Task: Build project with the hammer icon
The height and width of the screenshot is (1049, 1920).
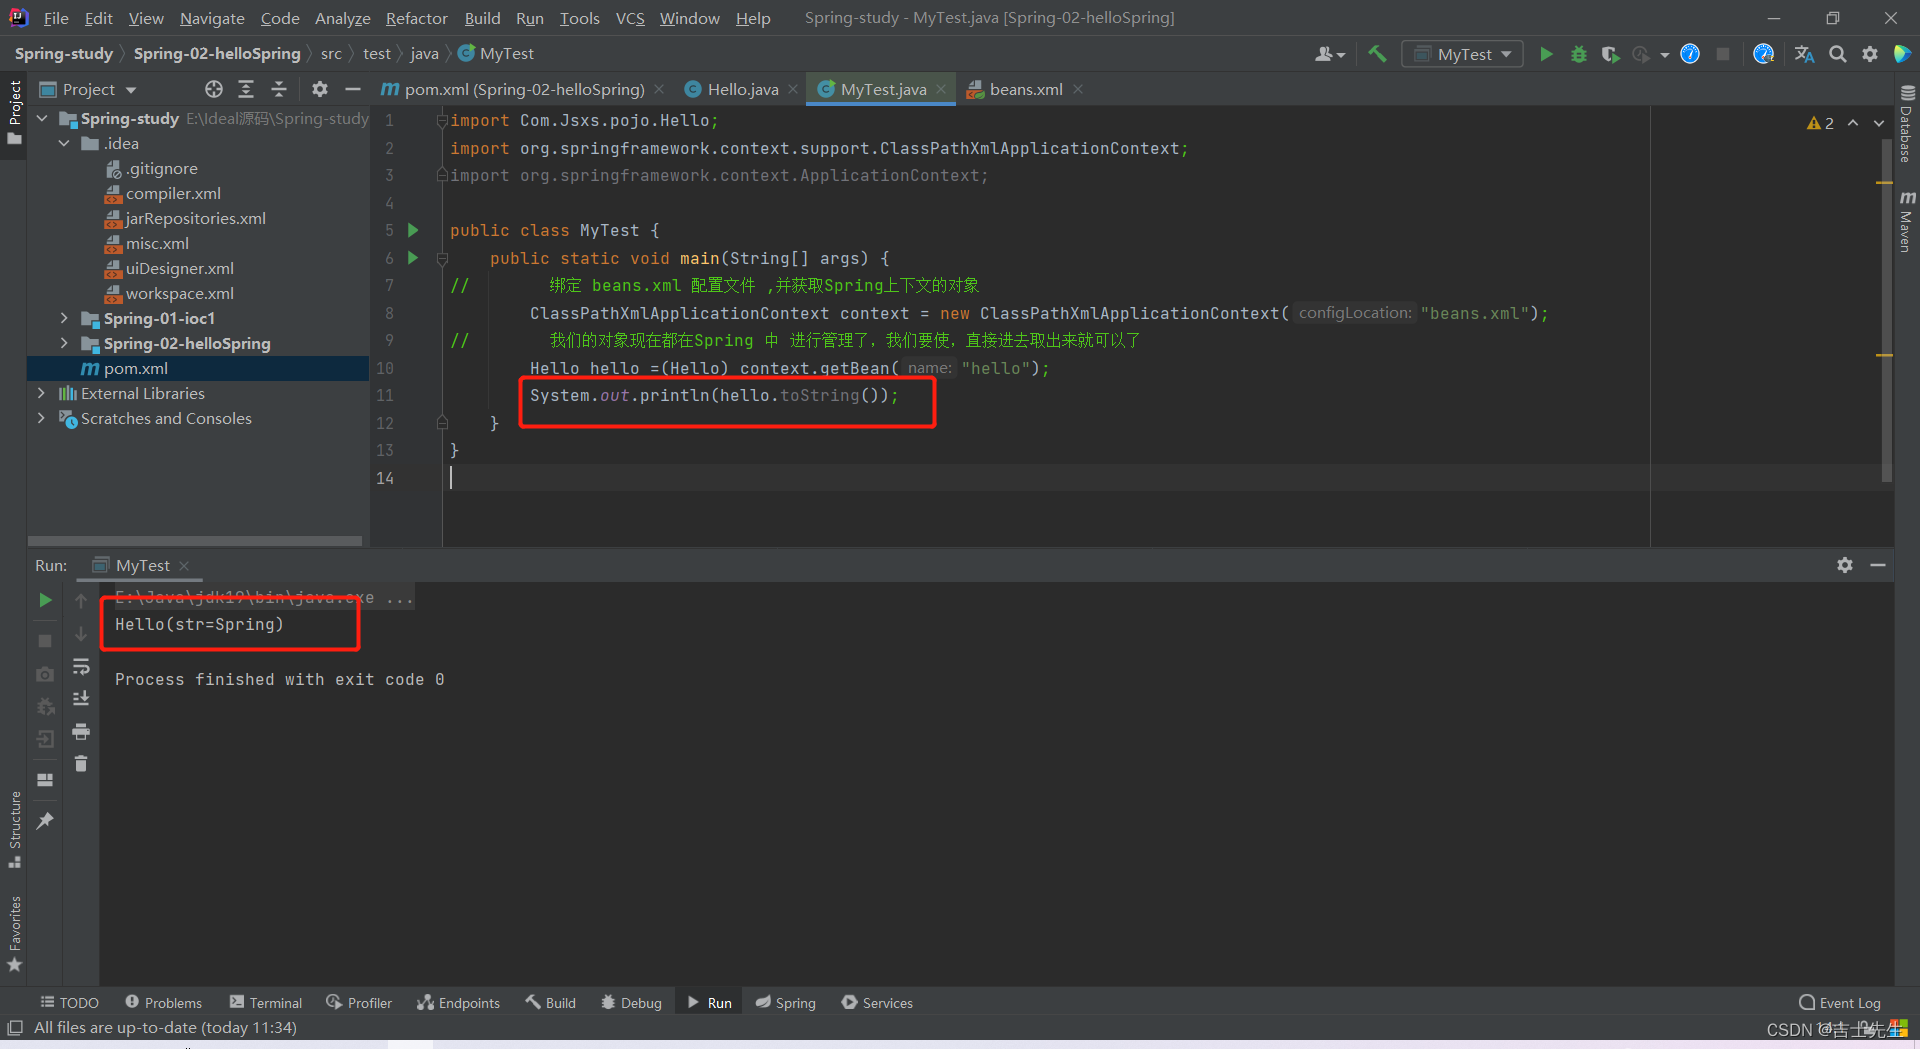Action: click(1377, 54)
